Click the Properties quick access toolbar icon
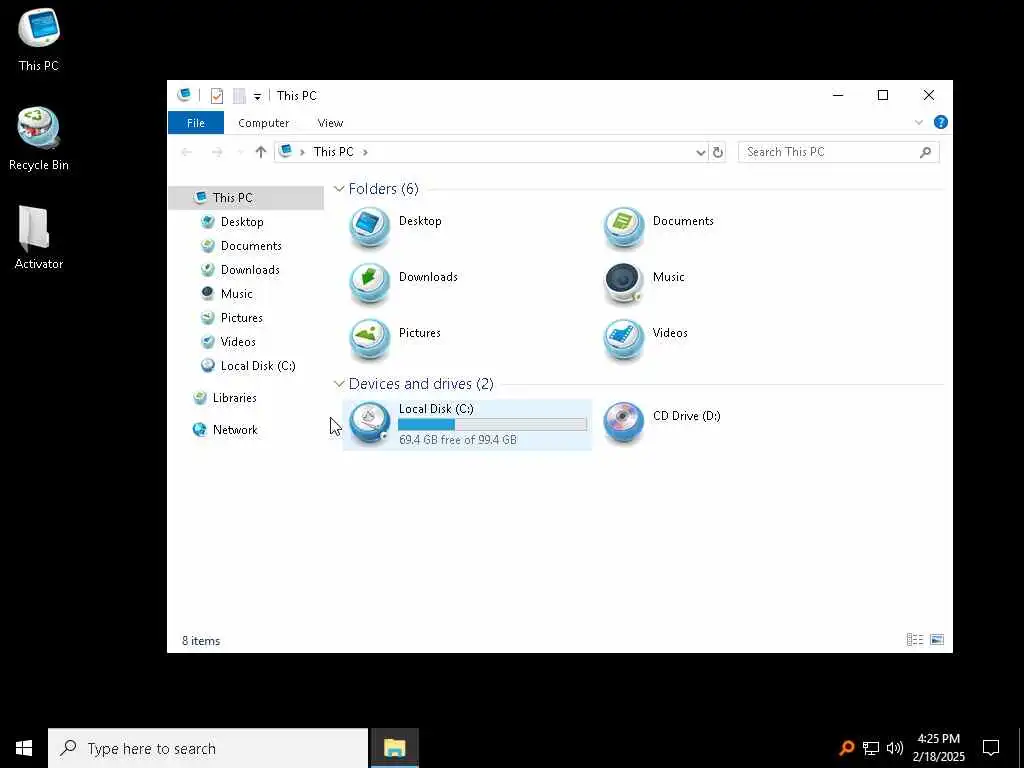This screenshot has width=1024, height=768. (217, 96)
